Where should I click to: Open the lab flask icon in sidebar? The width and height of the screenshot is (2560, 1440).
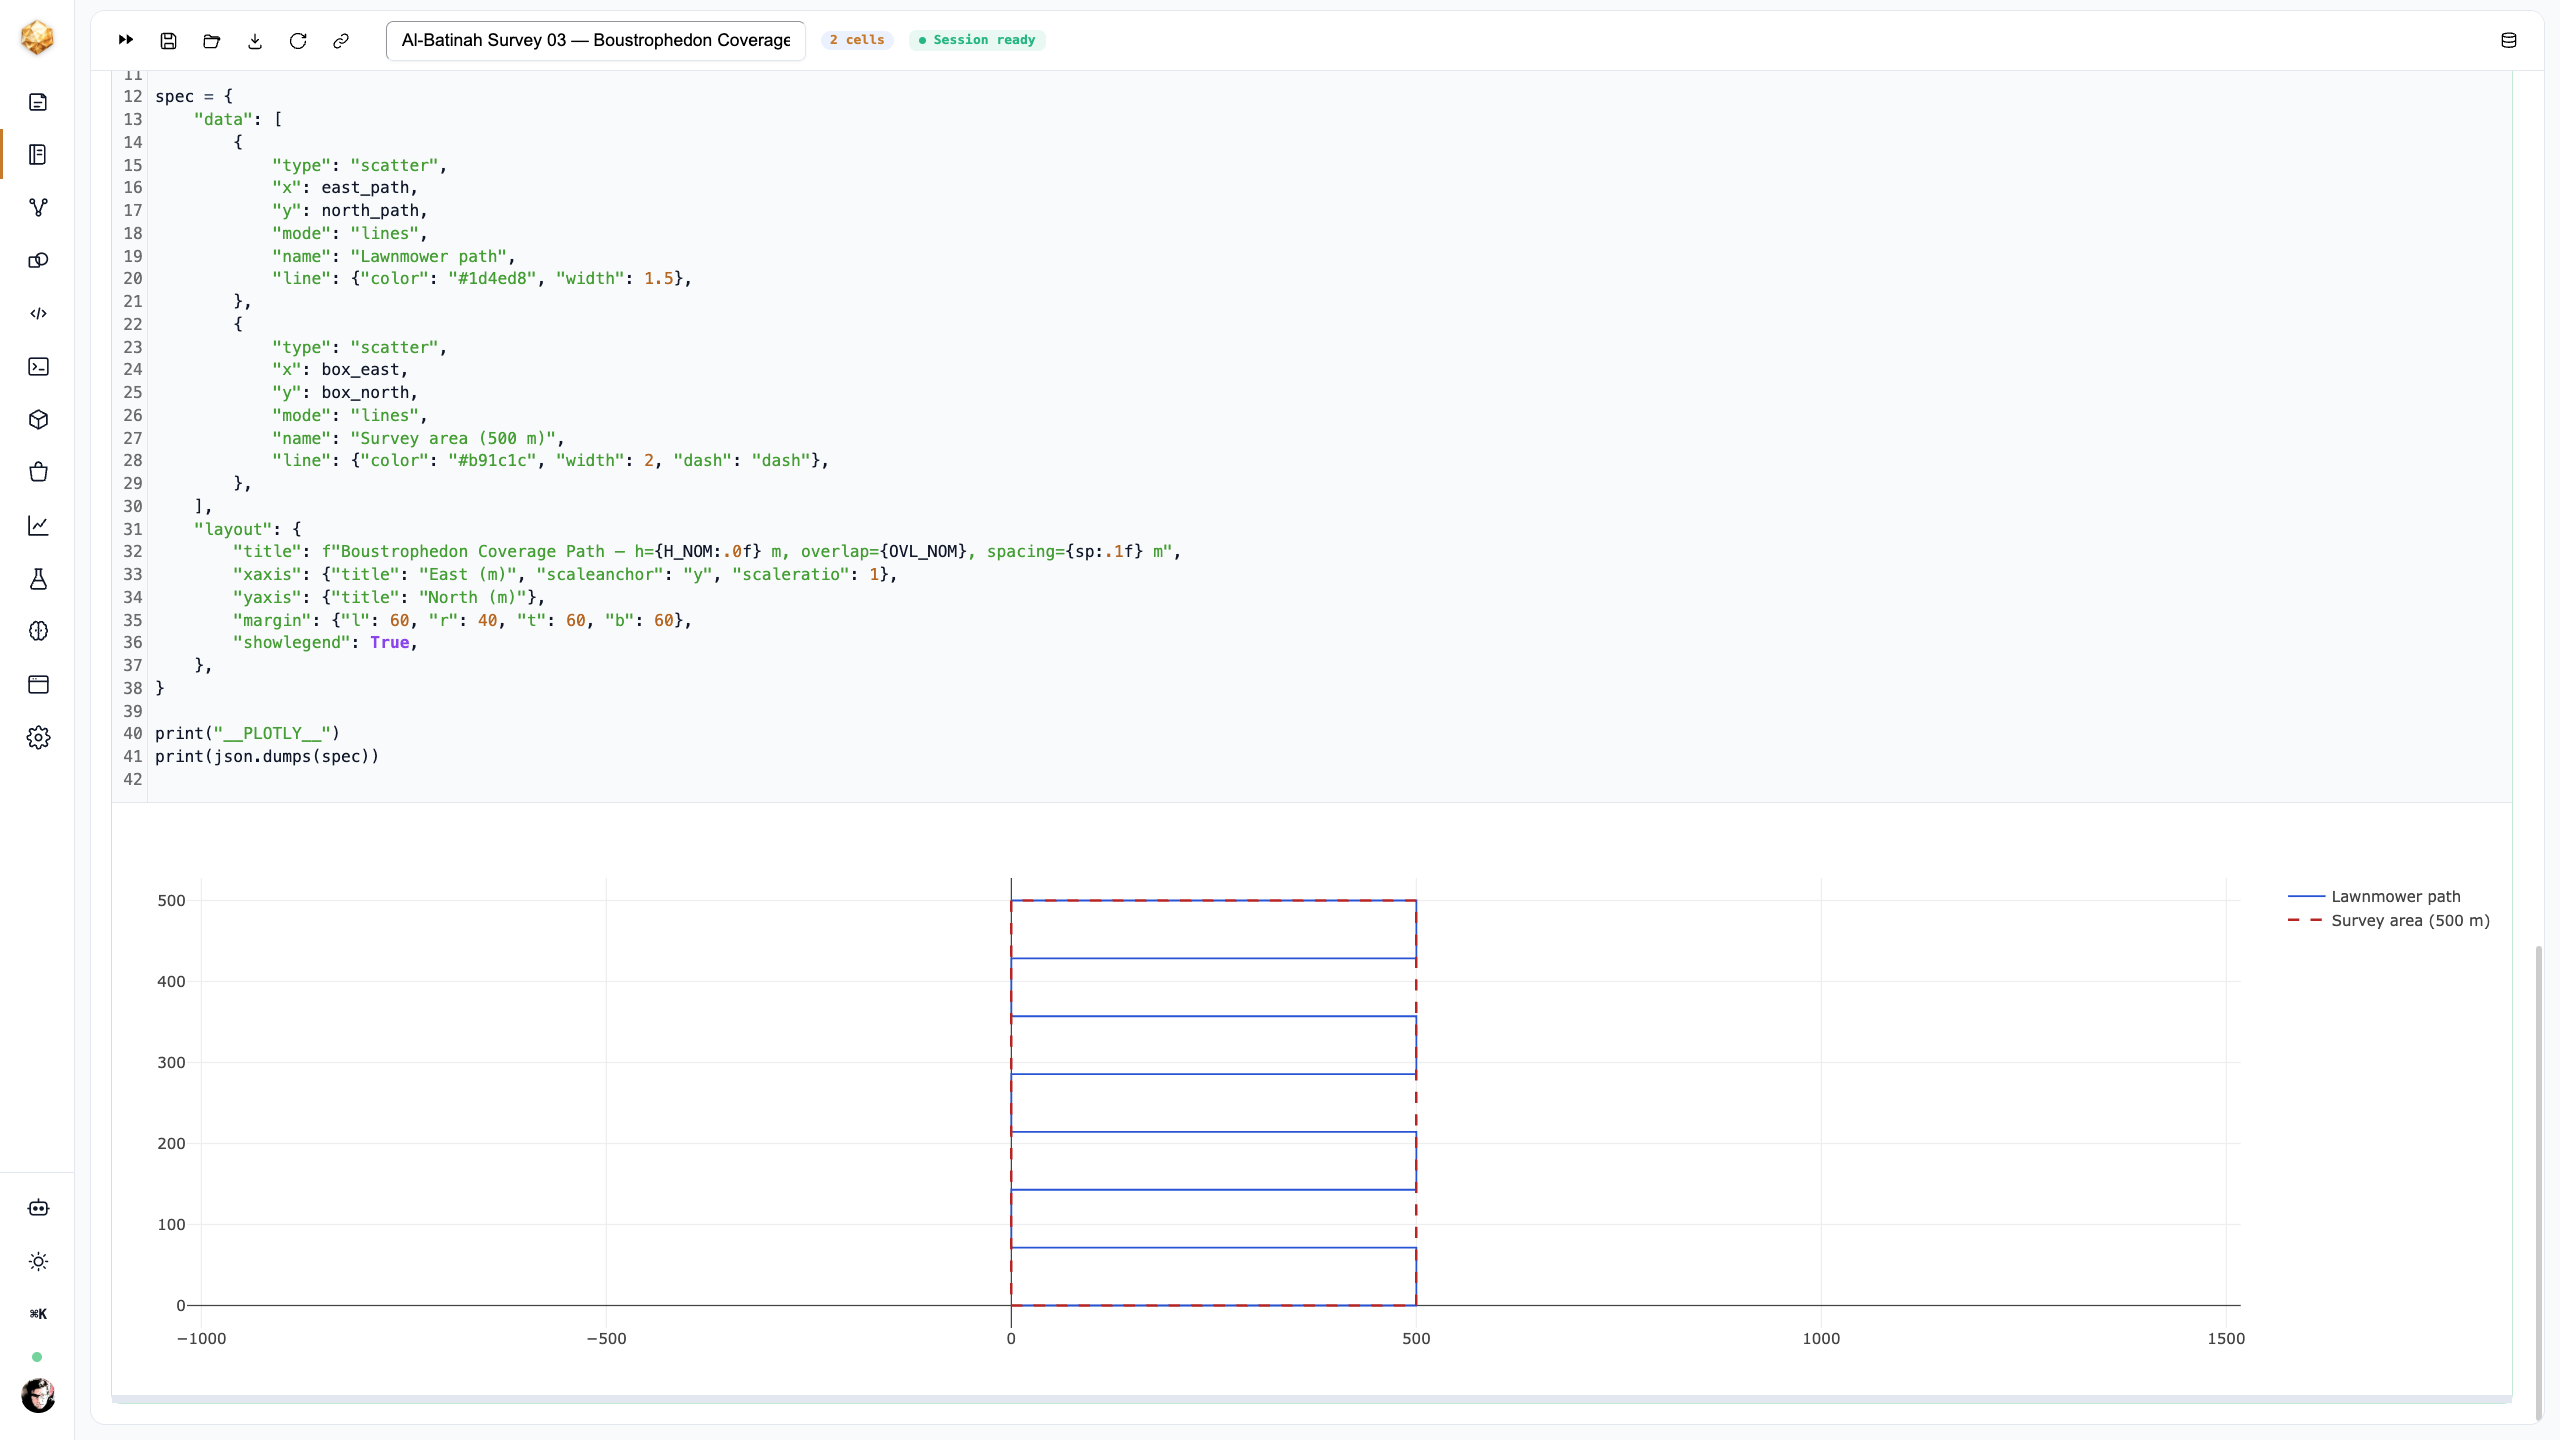coord(38,579)
